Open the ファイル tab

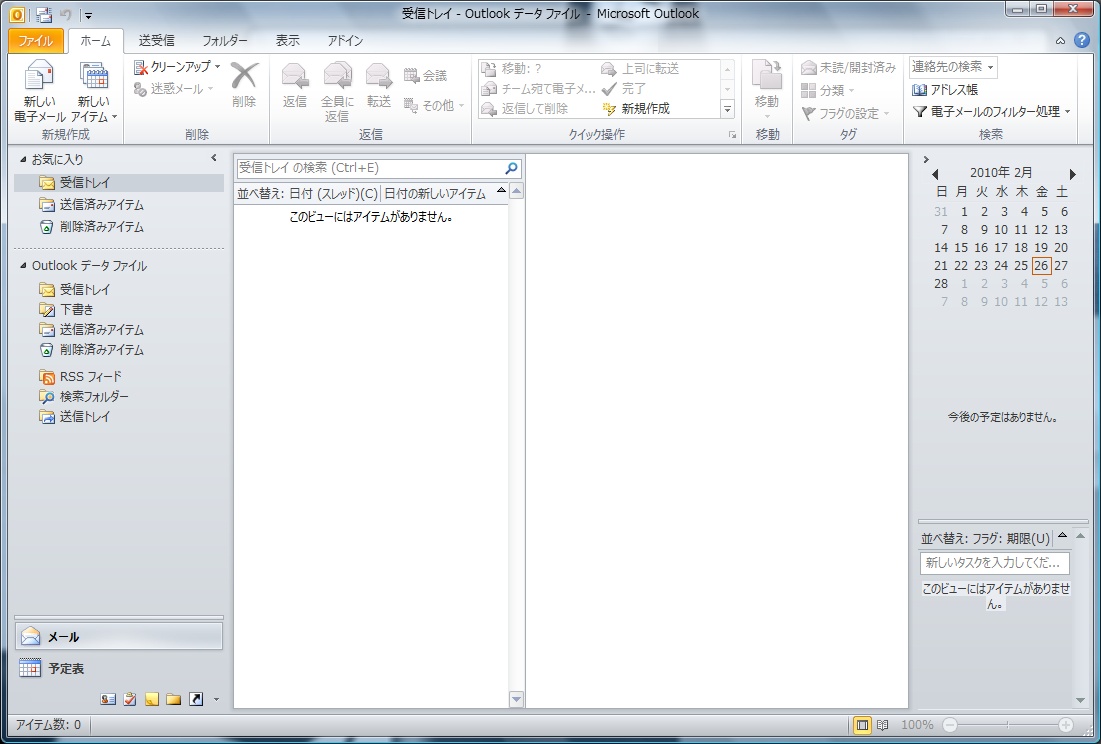click(x=36, y=41)
